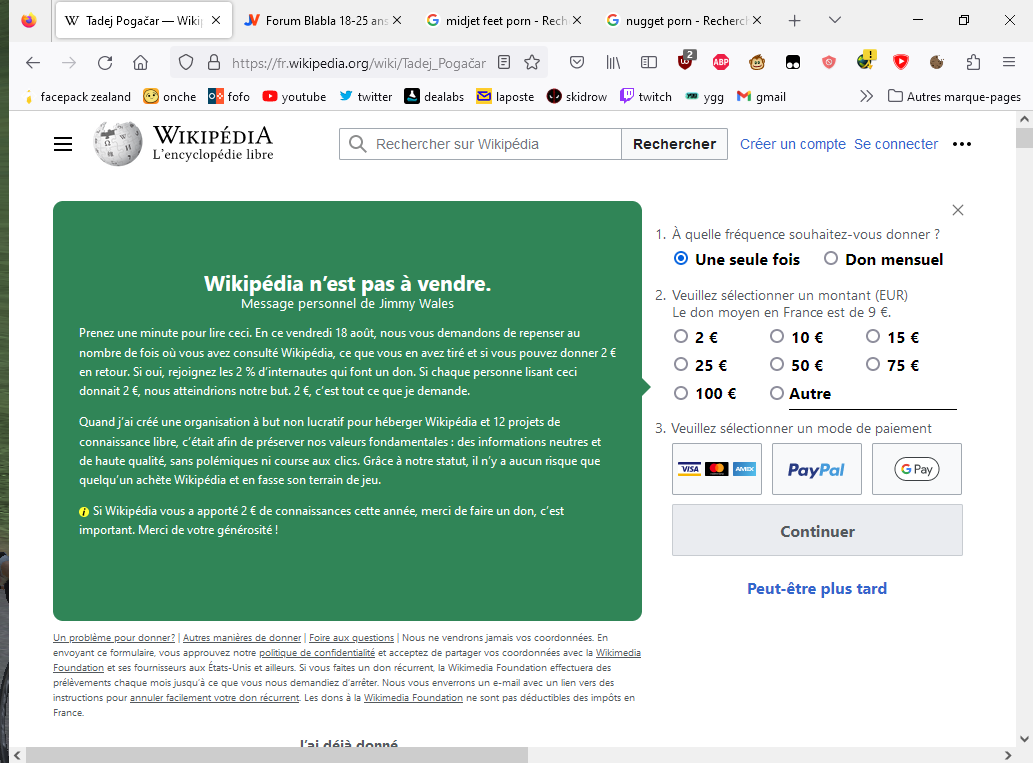The width and height of the screenshot is (1033, 763).
Task: Choose the 15 € donation amount
Action: (873, 337)
